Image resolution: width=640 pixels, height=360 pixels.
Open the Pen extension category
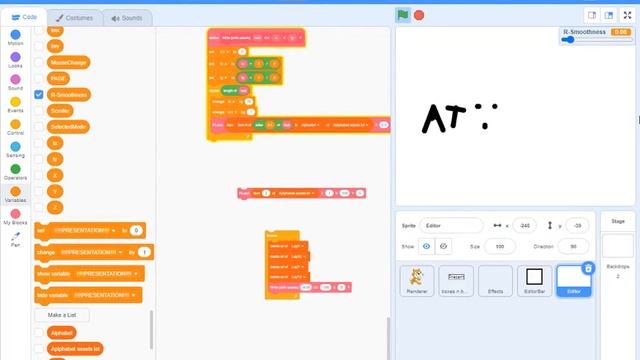point(15,240)
